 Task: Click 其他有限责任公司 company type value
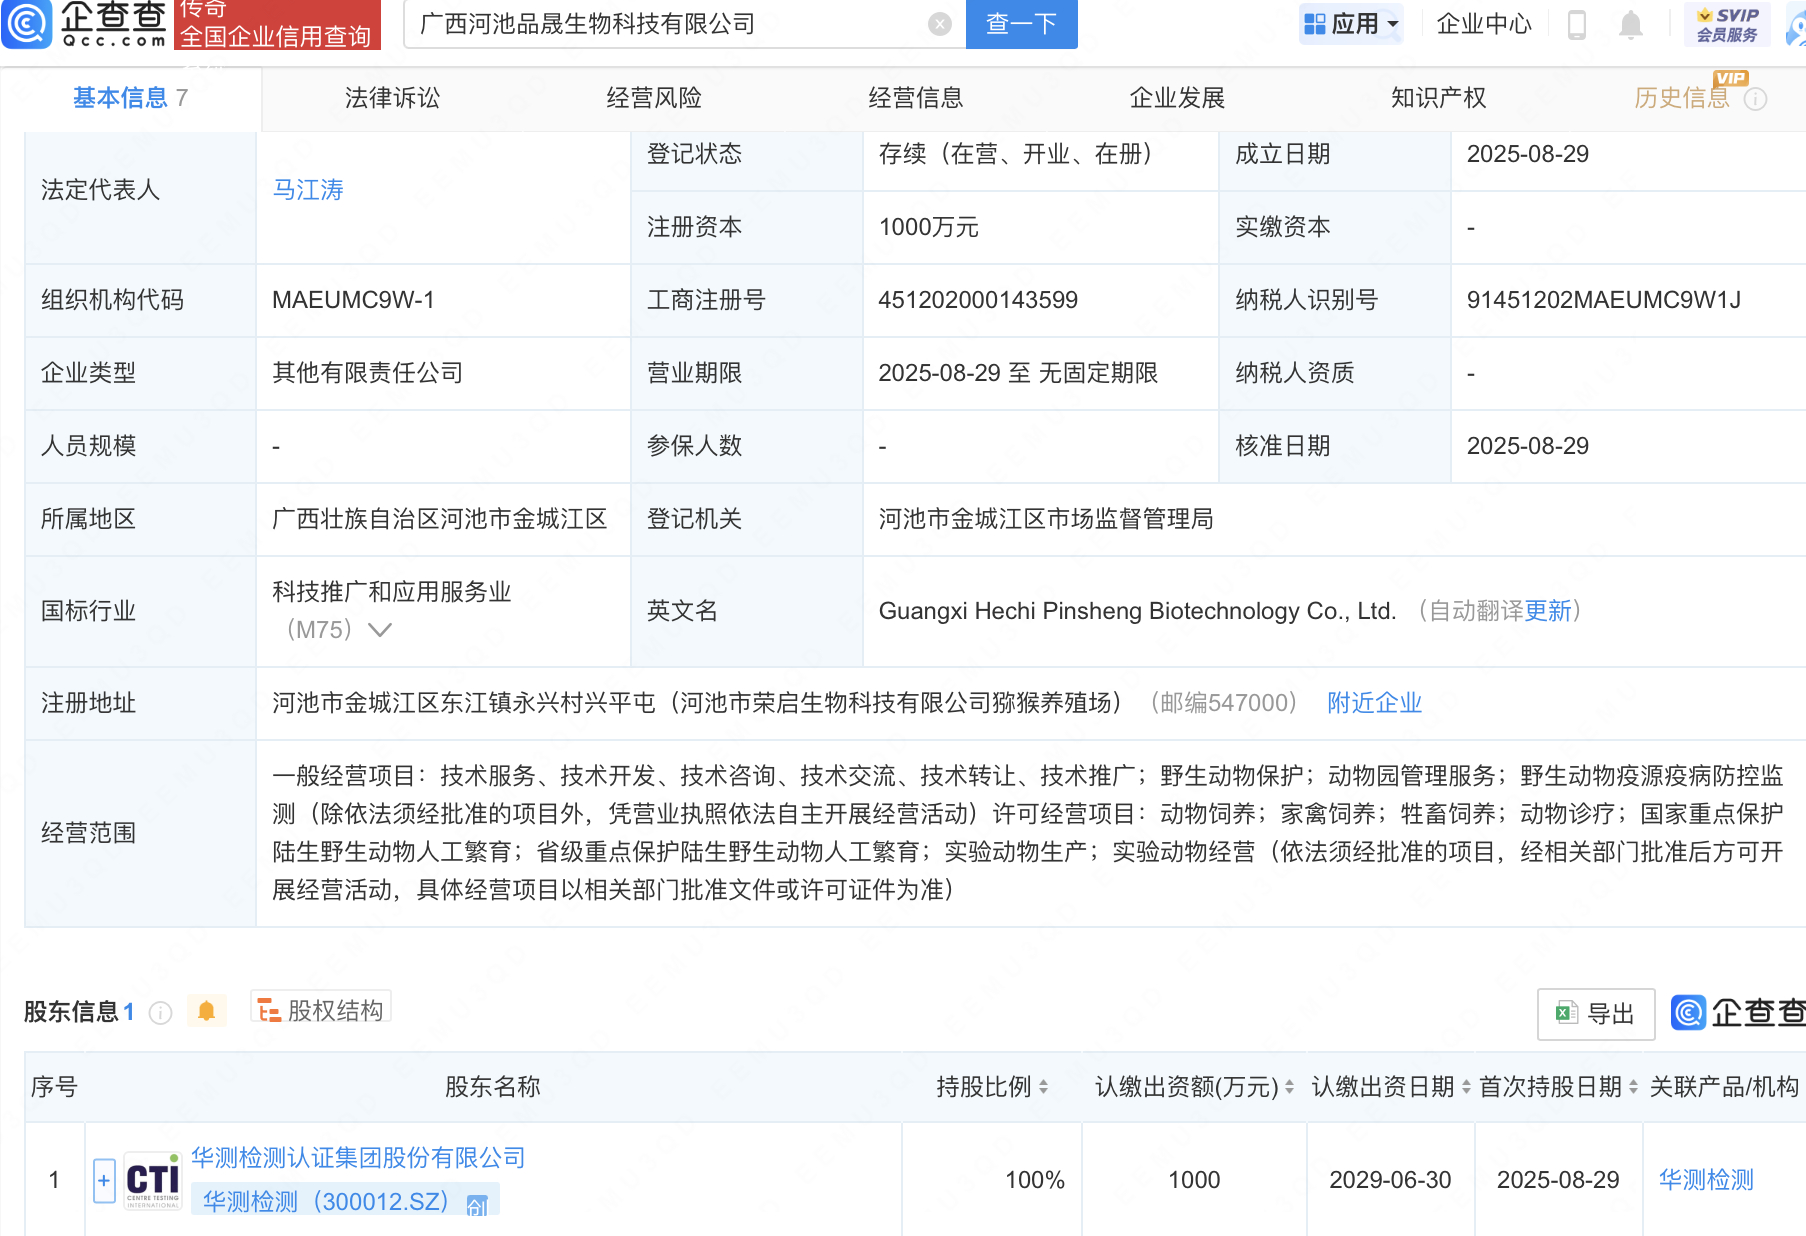(368, 373)
